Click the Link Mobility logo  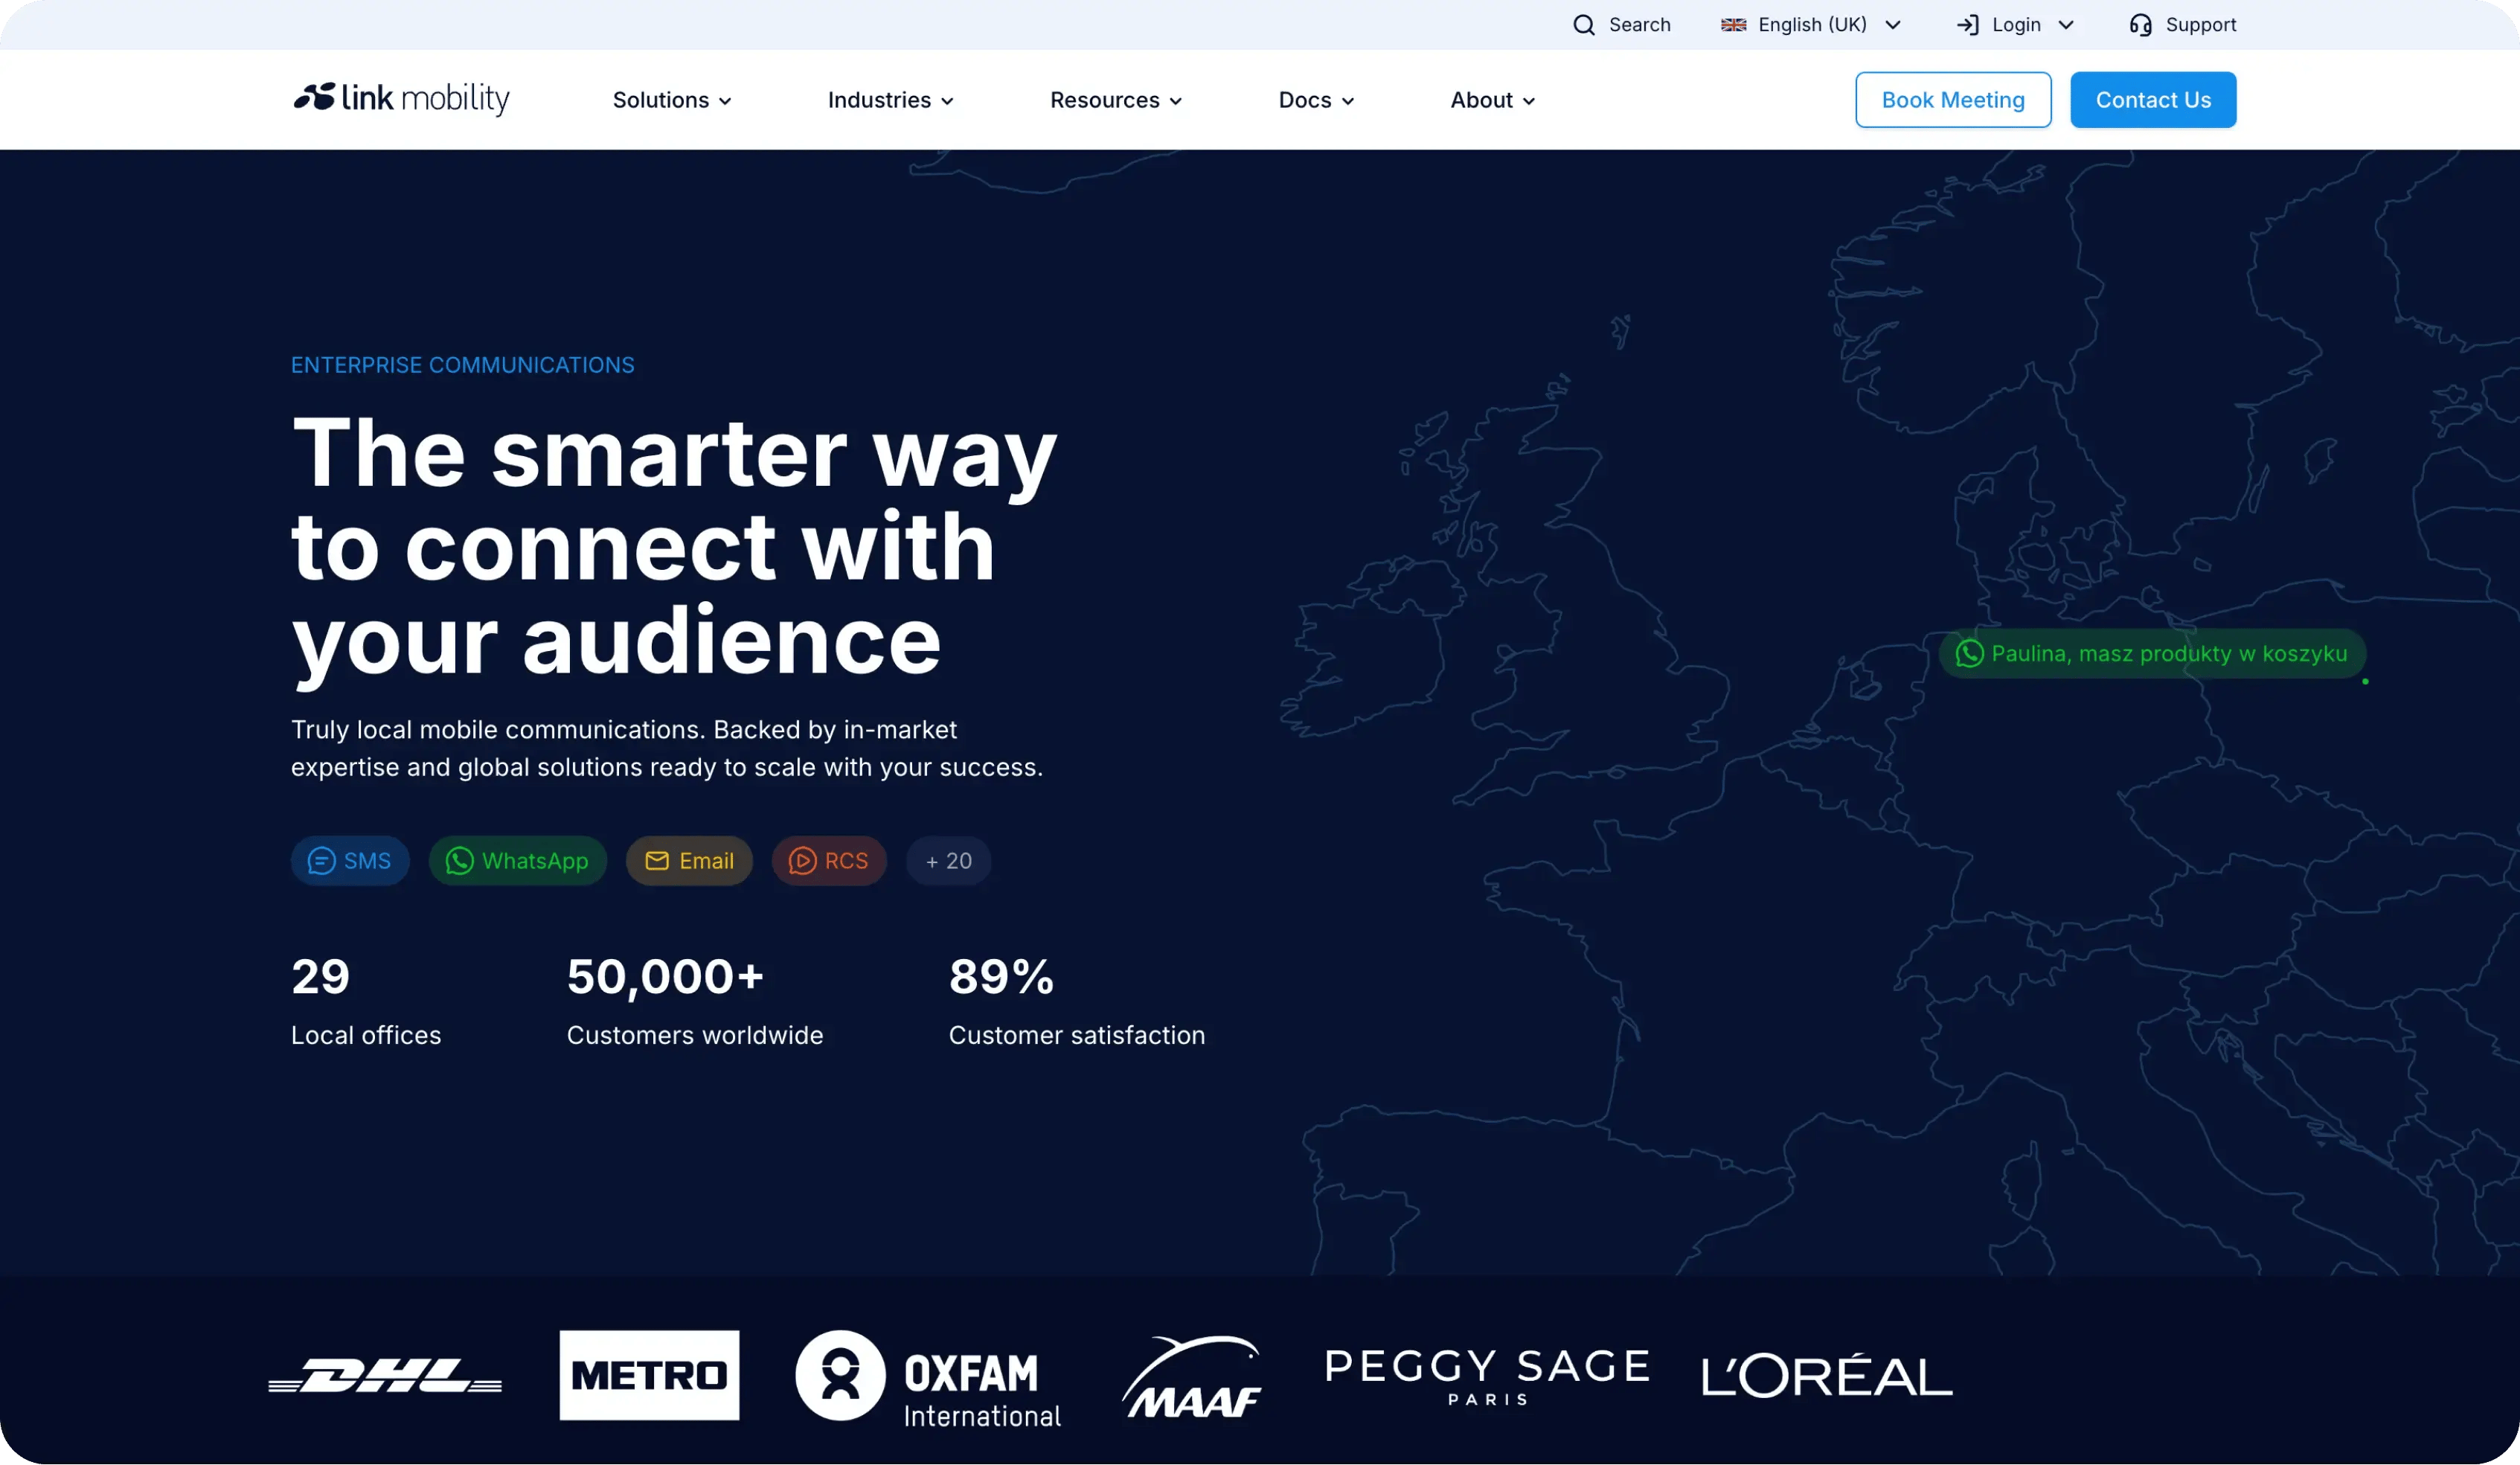point(401,99)
